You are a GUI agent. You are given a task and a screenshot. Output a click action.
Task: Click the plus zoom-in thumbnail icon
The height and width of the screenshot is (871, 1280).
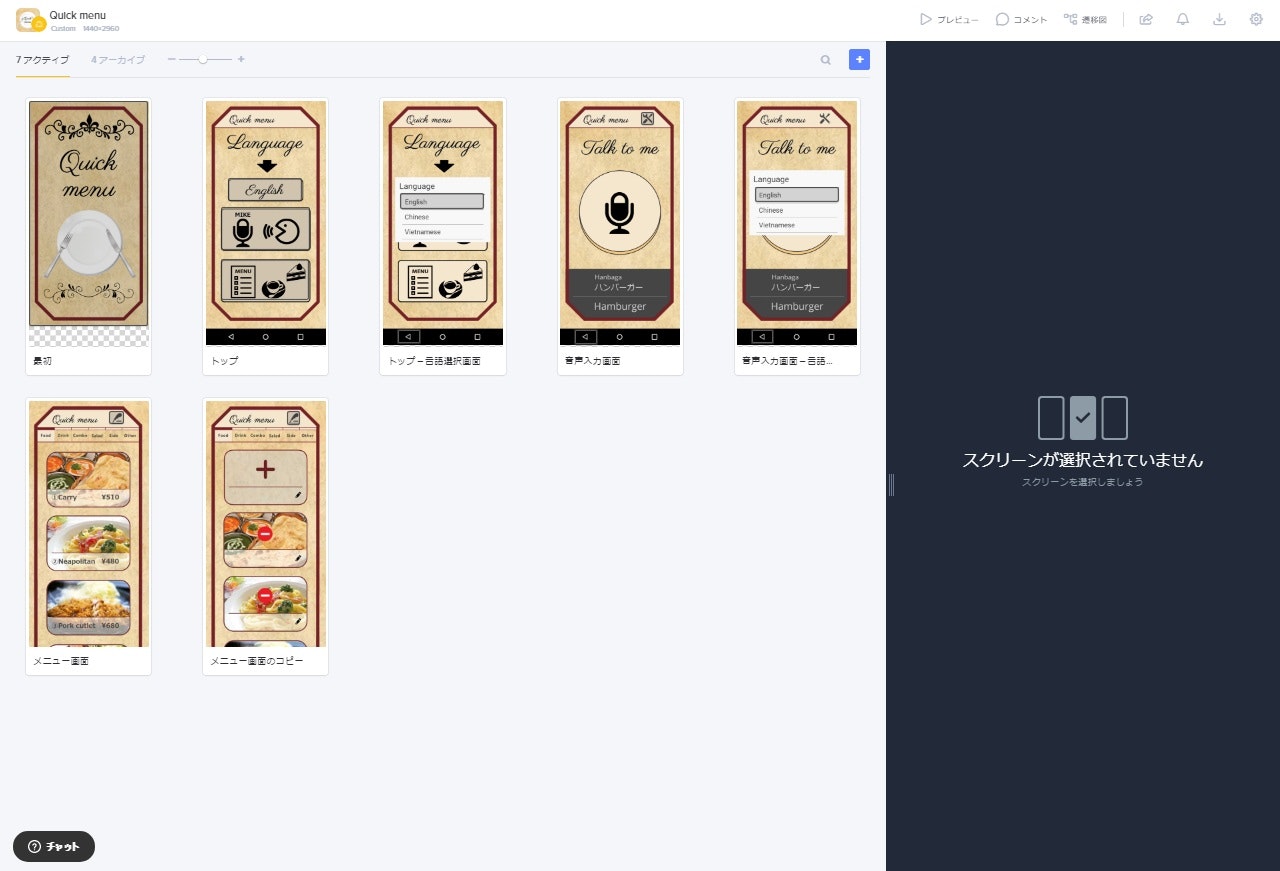click(241, 60)
